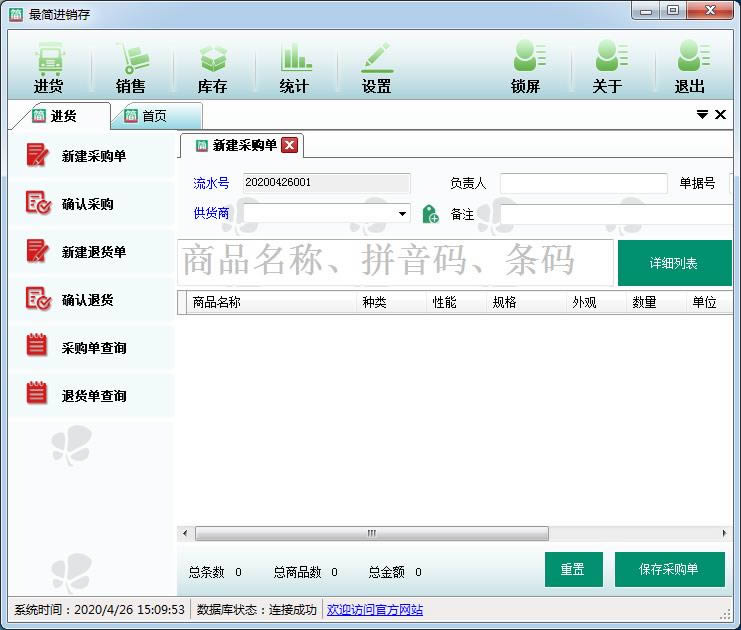The height and width of the screenshot is (630, 741).
Task: Open the 关于 about icon
Action: pos(608,68)
